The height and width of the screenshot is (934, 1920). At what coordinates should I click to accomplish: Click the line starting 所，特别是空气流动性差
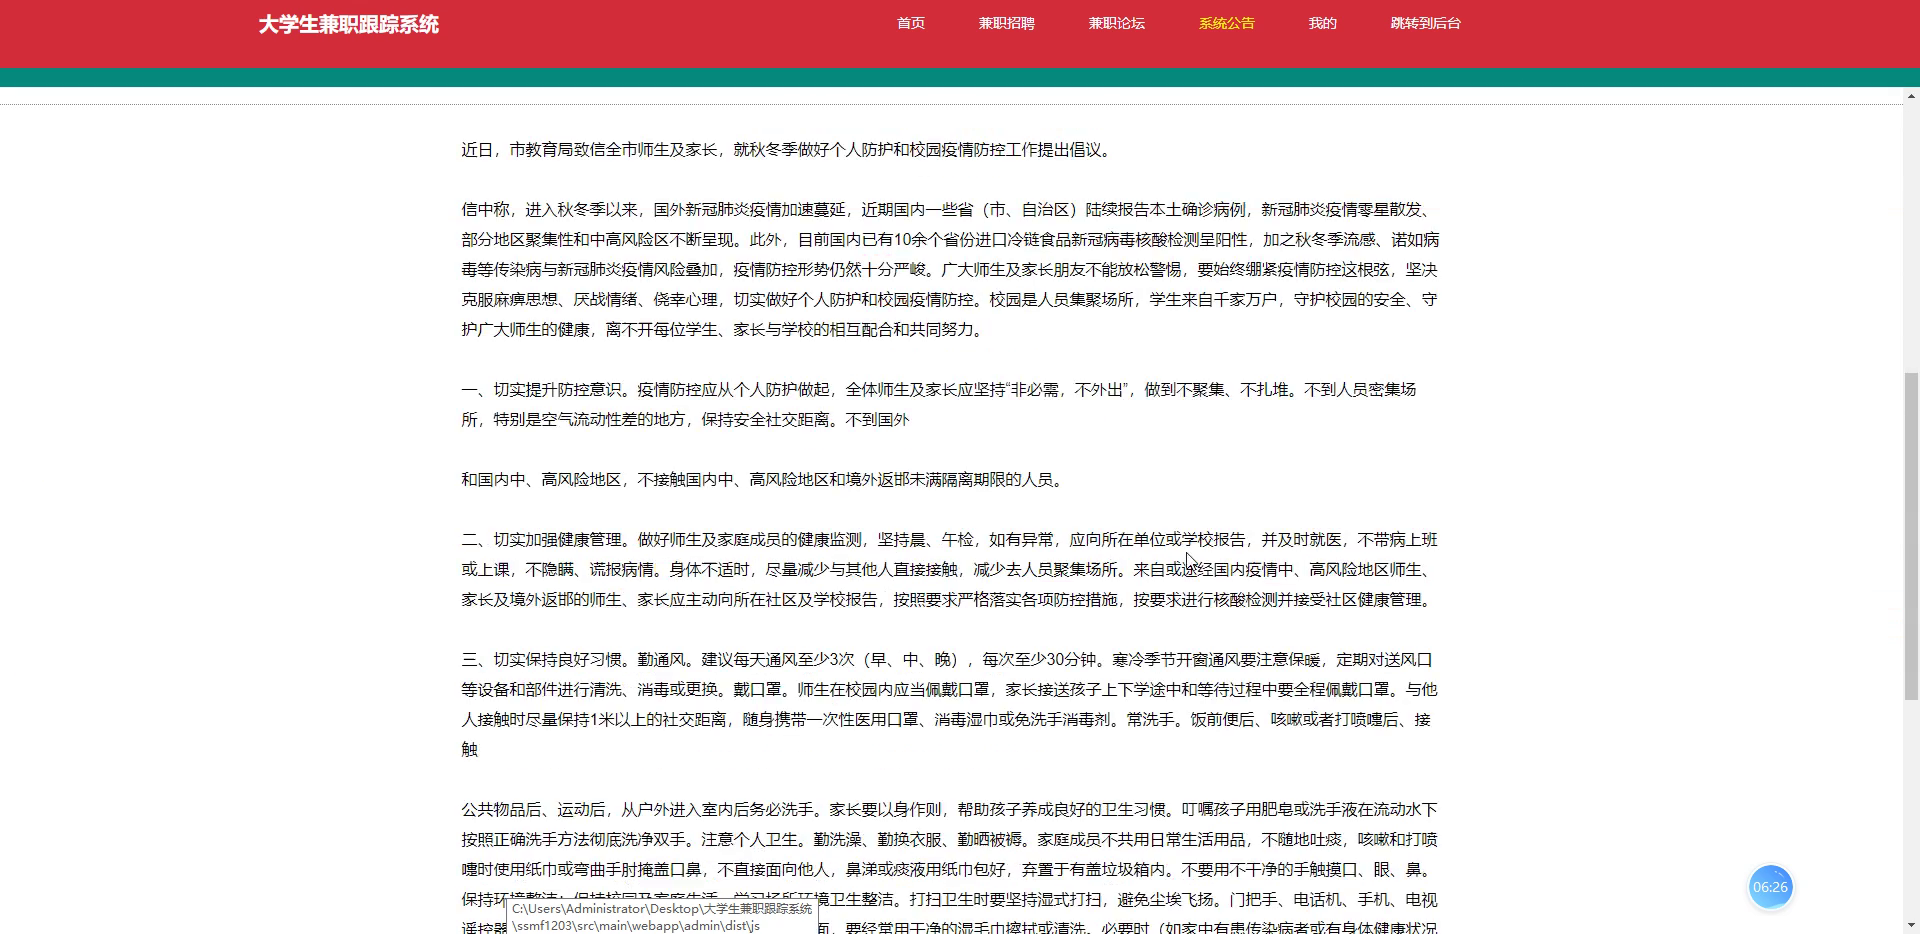point(685,420)
